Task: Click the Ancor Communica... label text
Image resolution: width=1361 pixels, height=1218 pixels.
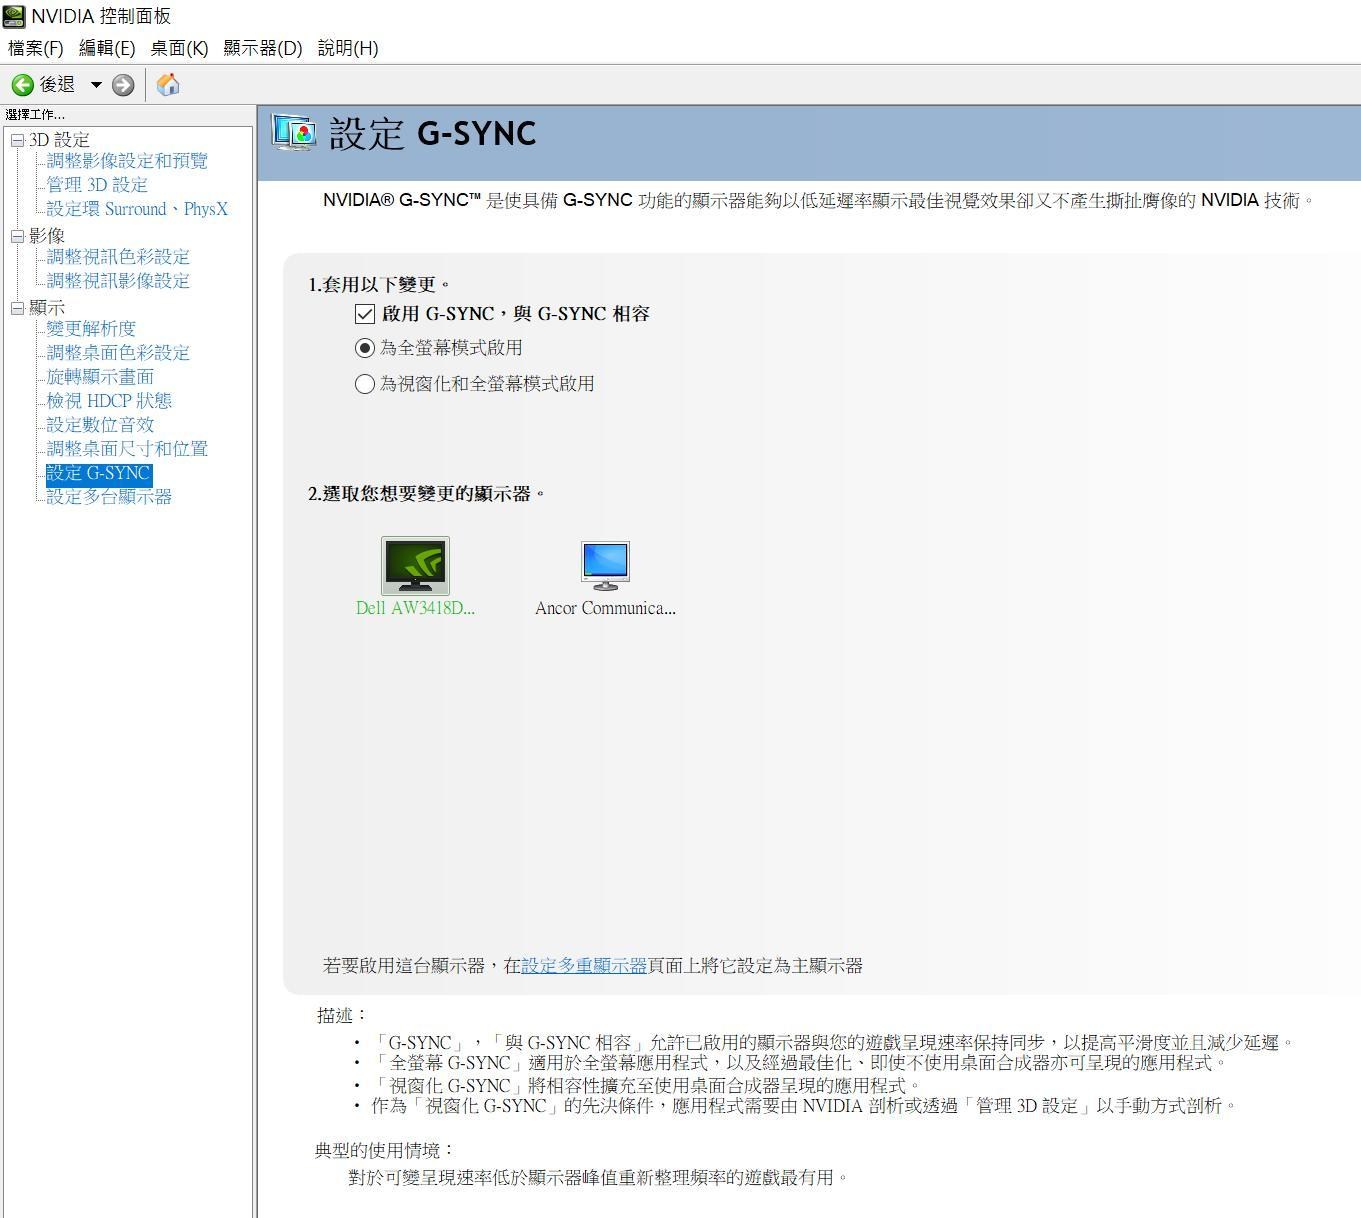Action: pos(605,608)
